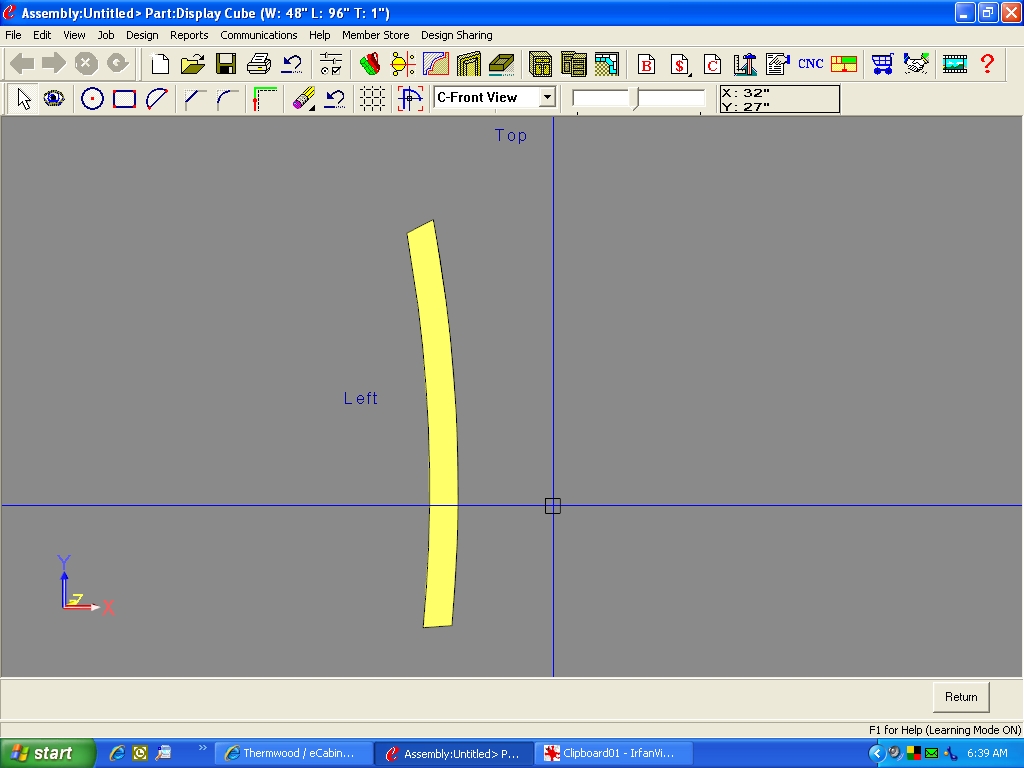Viewport: 1024px width, 768px height.
Task: Select the fillet rounded corner tool
Action: 226,99
